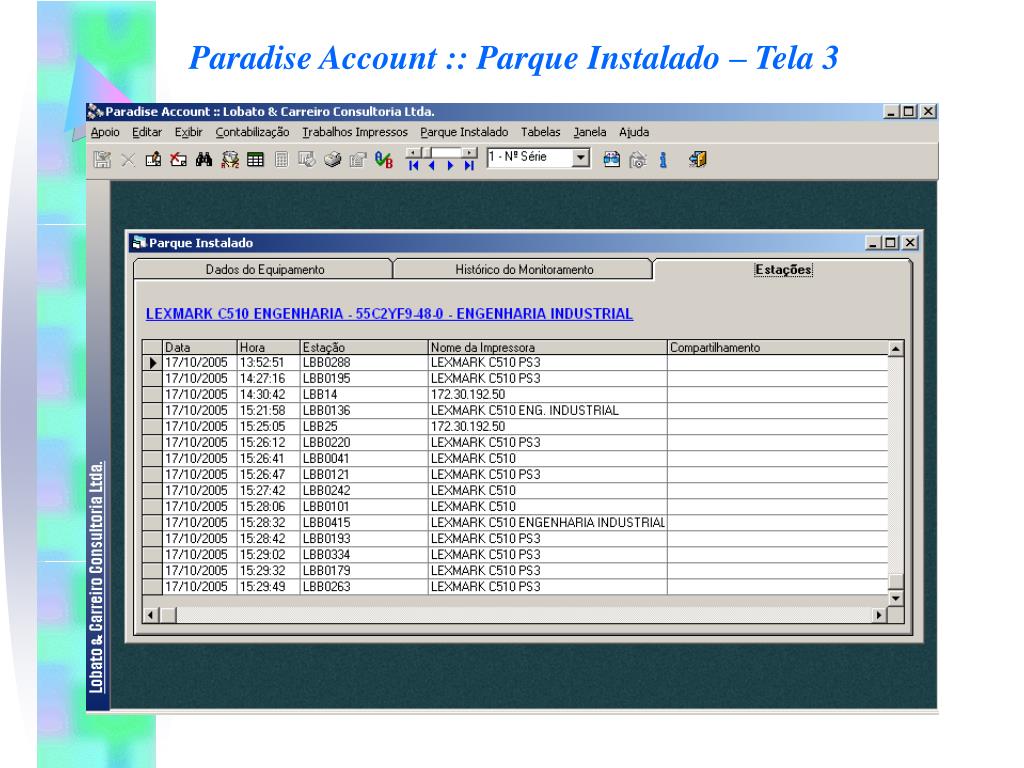The image size is (1024, 768).
Task: Click the A-Z sort globe icon
Action: pyautogui.click(x=230, y=159)
